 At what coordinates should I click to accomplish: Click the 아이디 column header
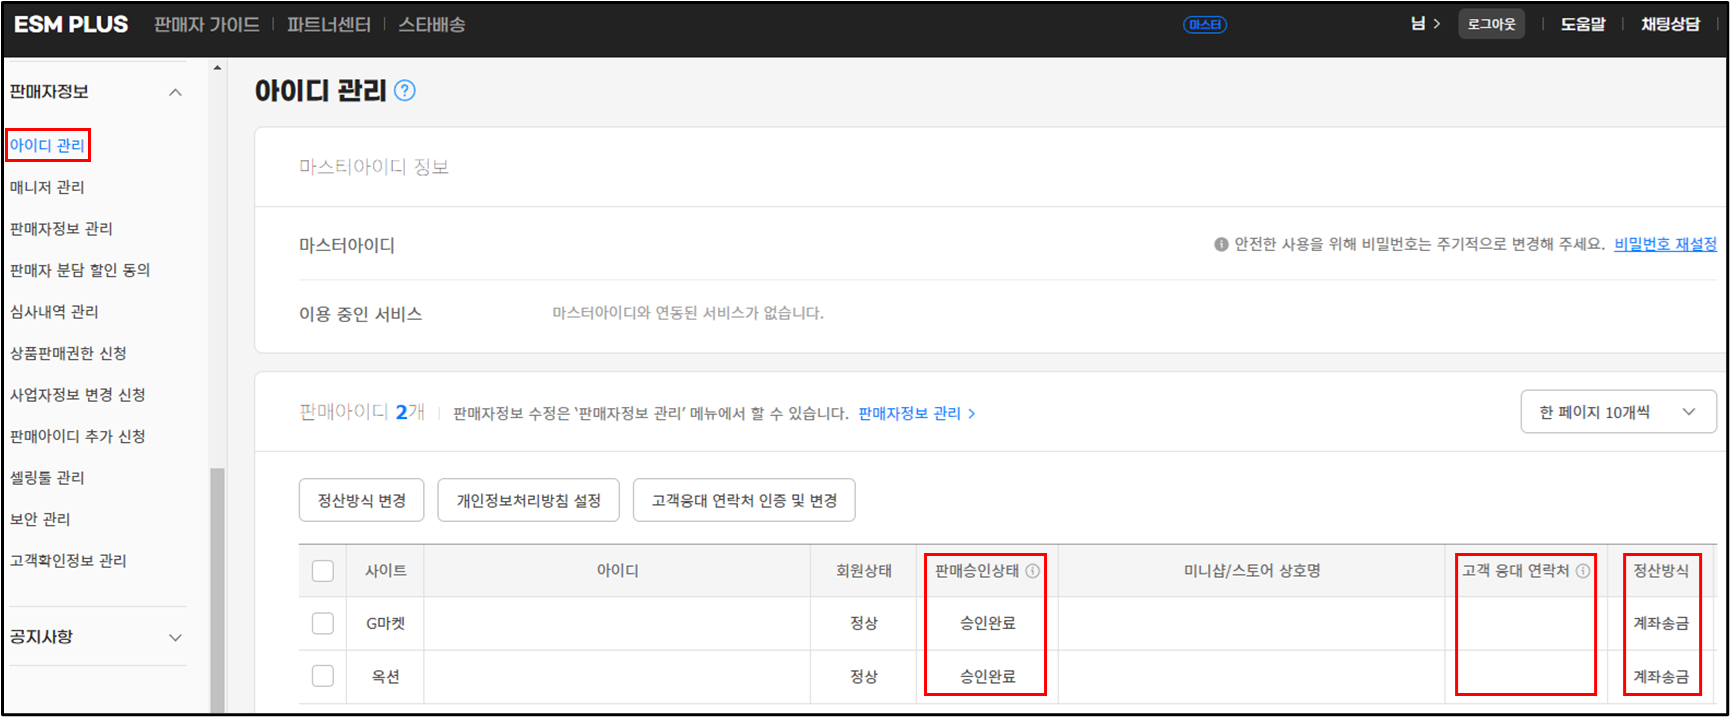[617, 571]
